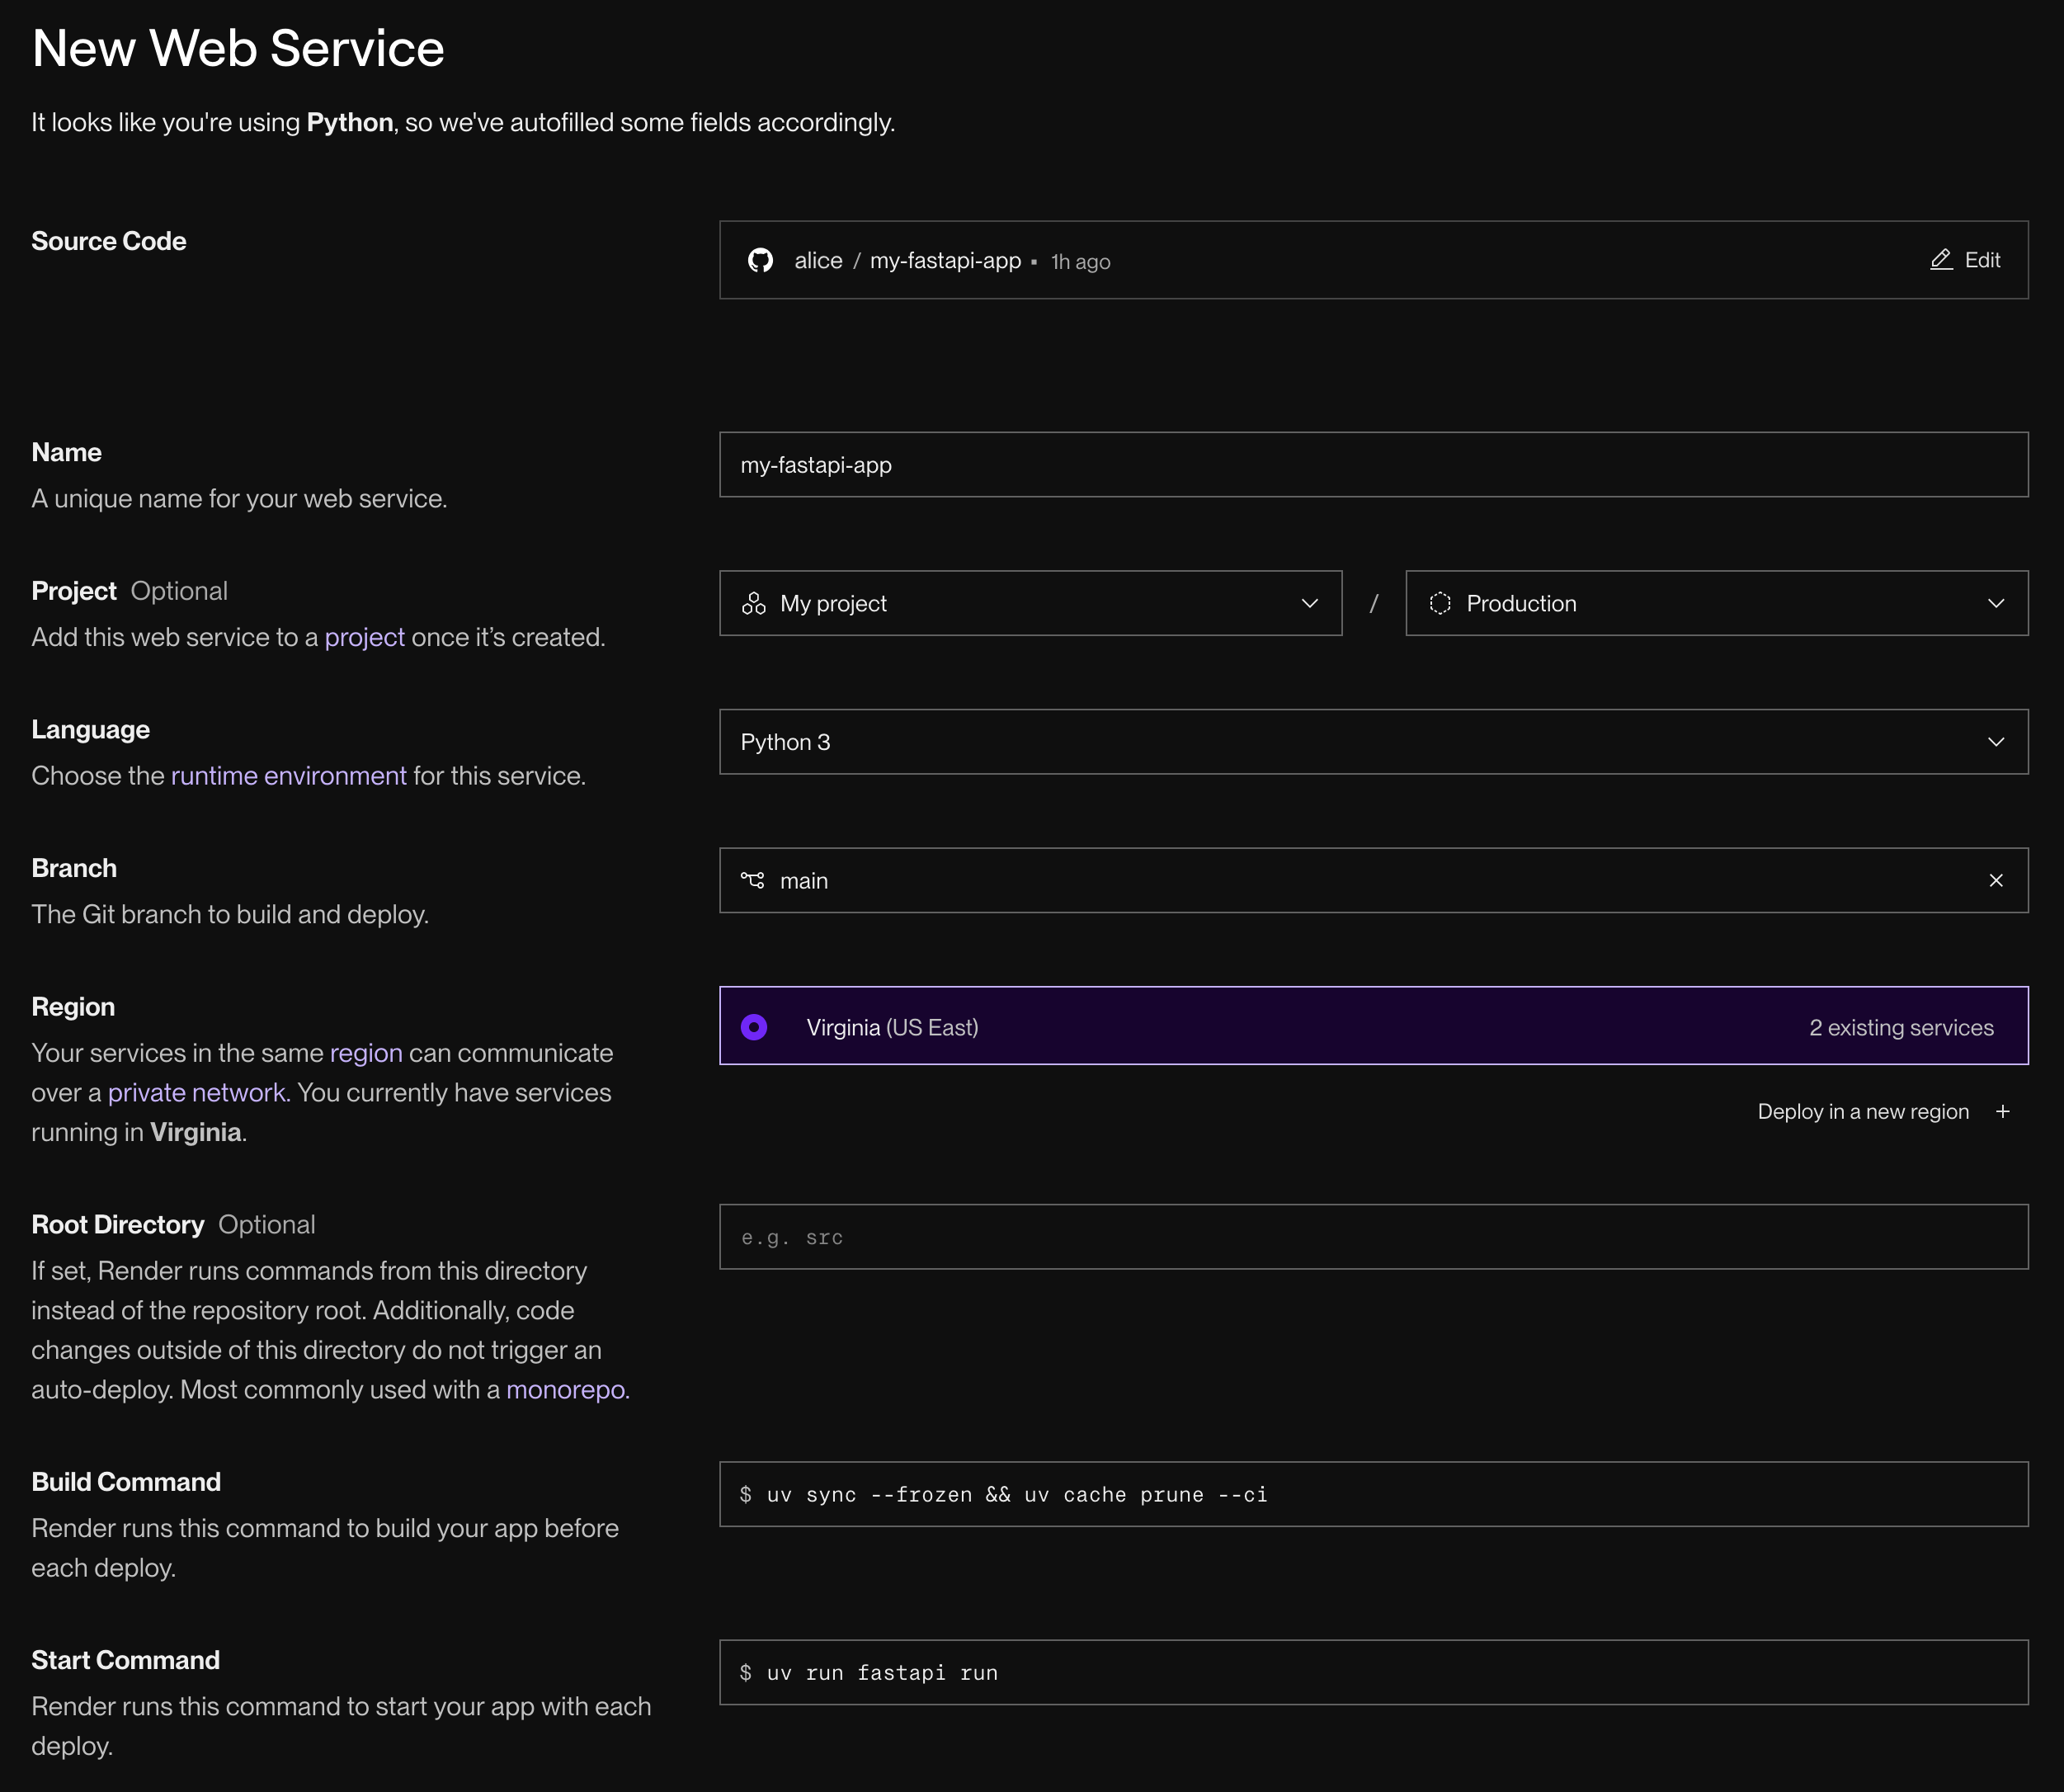Open the My project dropdown
The image size is (2064, 1792).
tap(1030, 603)
